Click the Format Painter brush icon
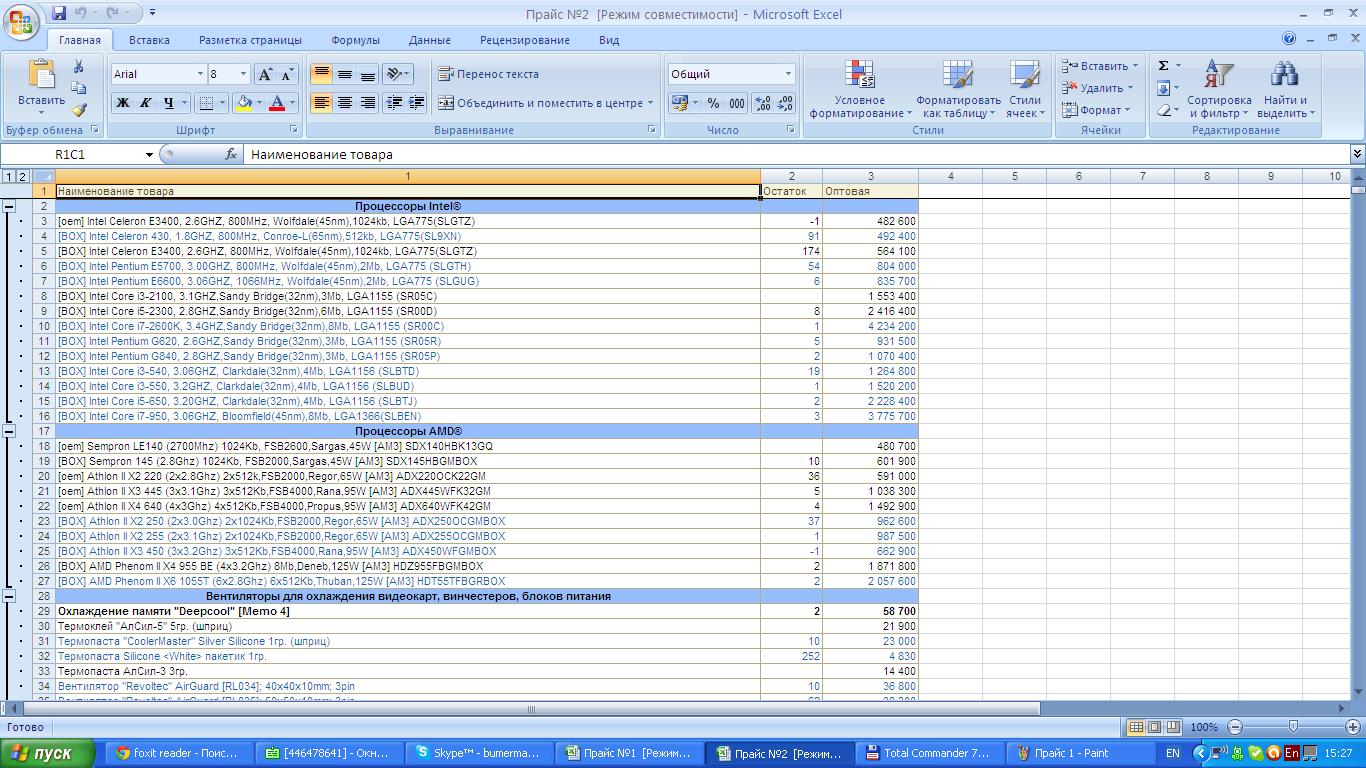The width and height of the screenshot is (1366, 768). point(79,109)
